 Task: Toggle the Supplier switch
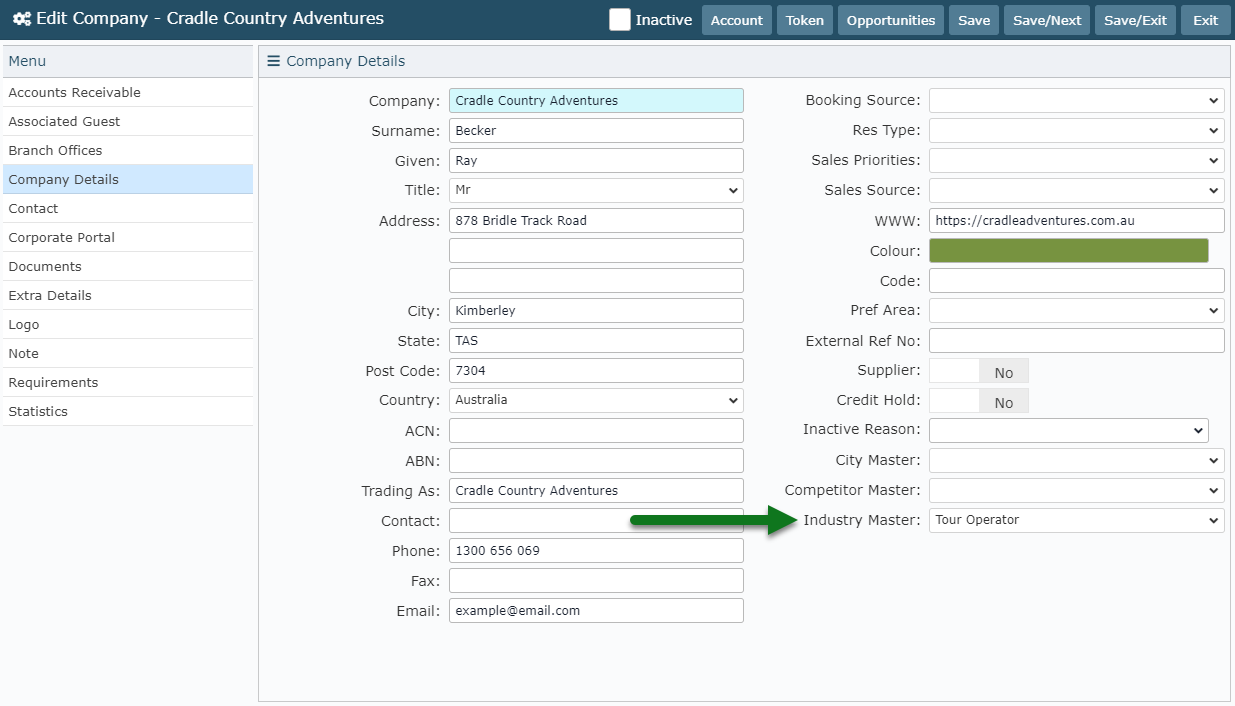(979, 371)
